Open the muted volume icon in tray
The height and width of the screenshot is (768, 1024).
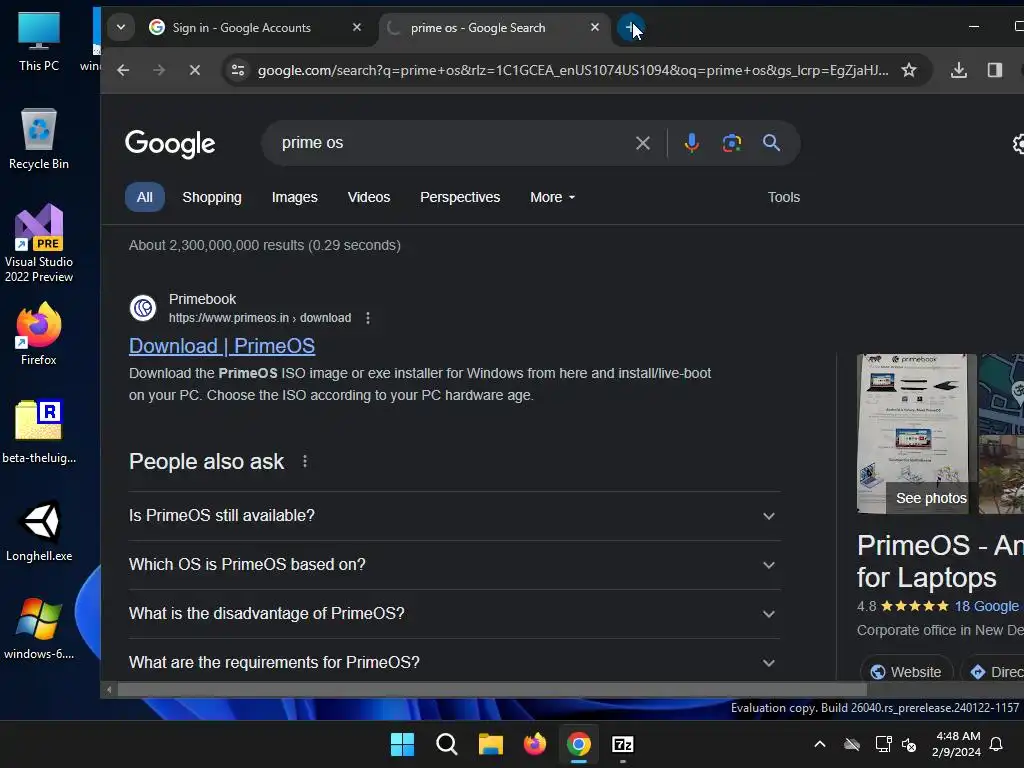908,744
